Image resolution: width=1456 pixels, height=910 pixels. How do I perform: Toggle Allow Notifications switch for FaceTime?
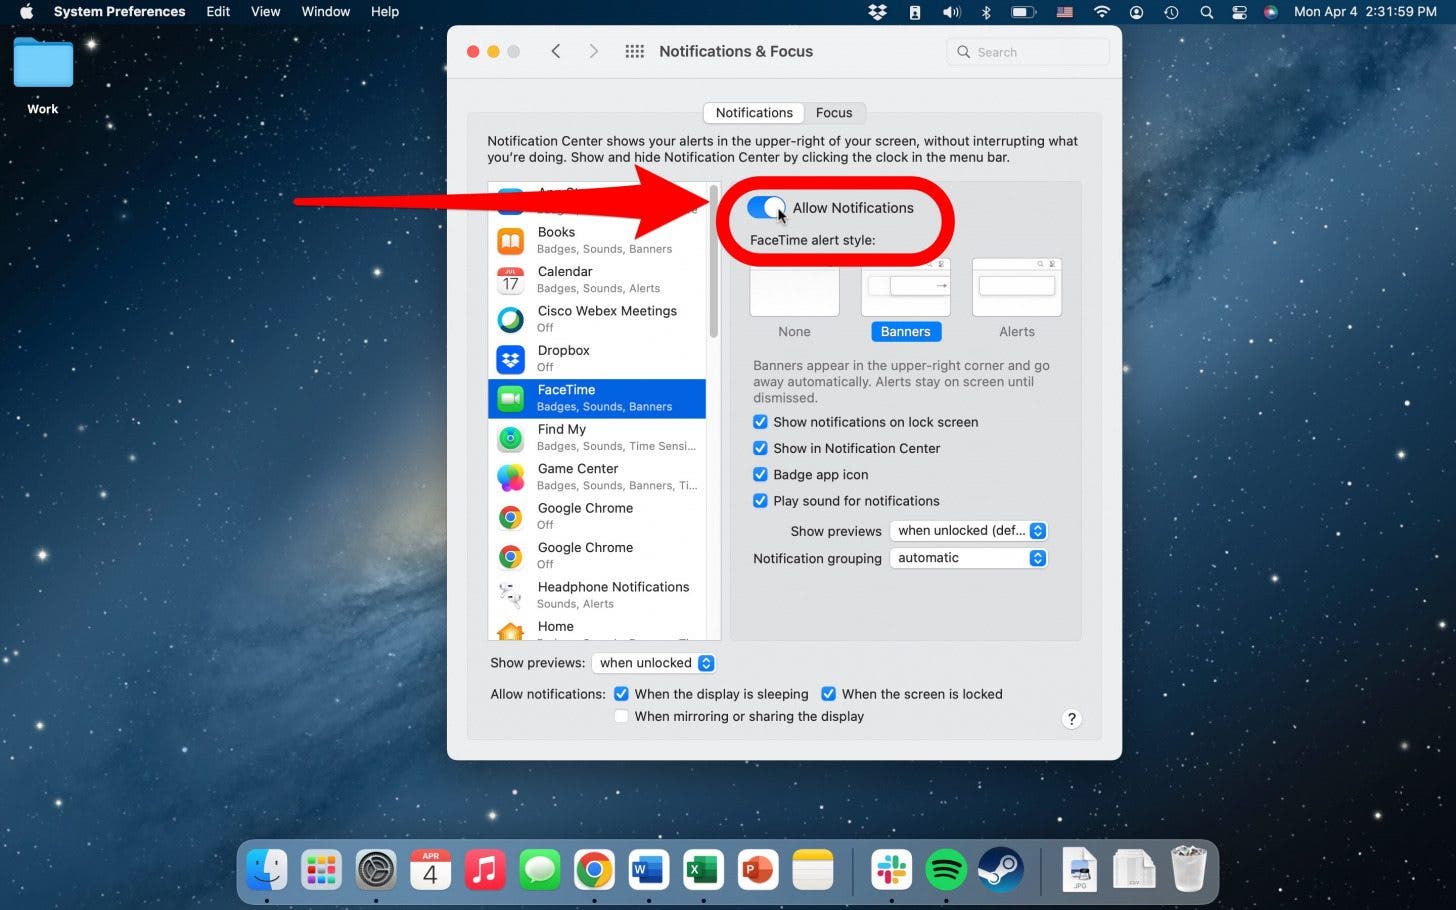766,207
